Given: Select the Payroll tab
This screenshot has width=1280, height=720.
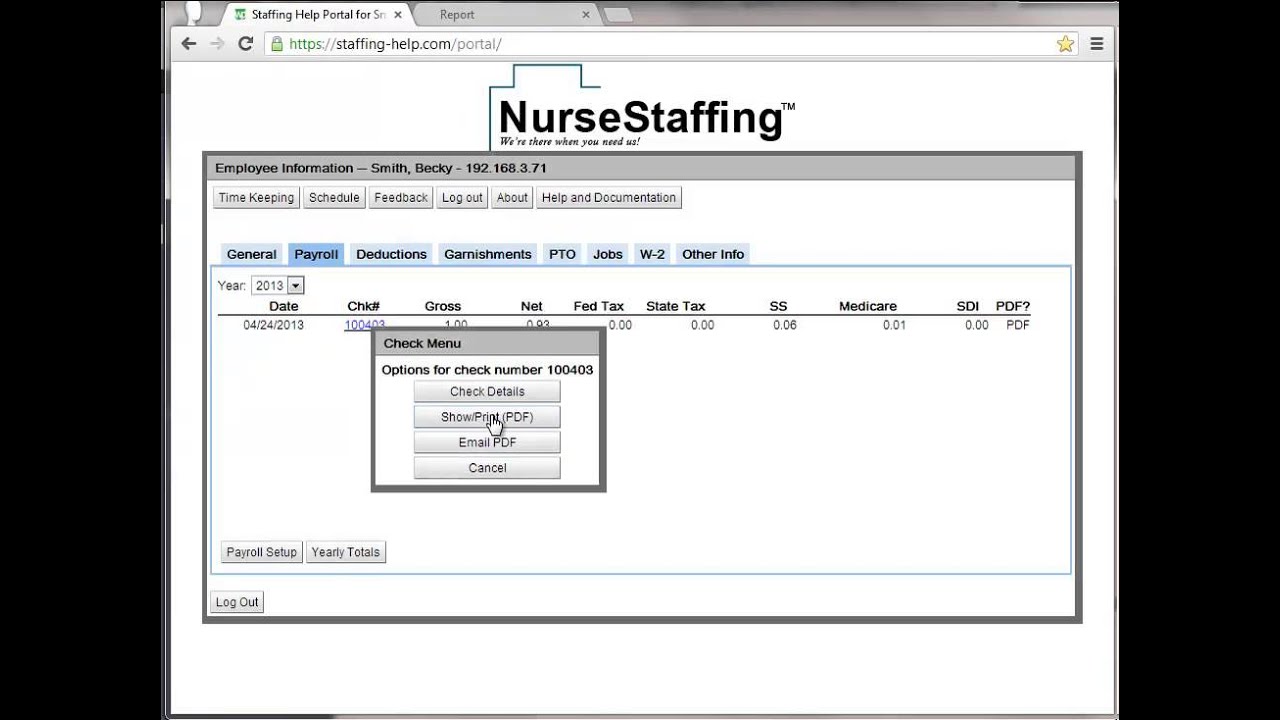Looking at the screenshot, I should (316, 254).
